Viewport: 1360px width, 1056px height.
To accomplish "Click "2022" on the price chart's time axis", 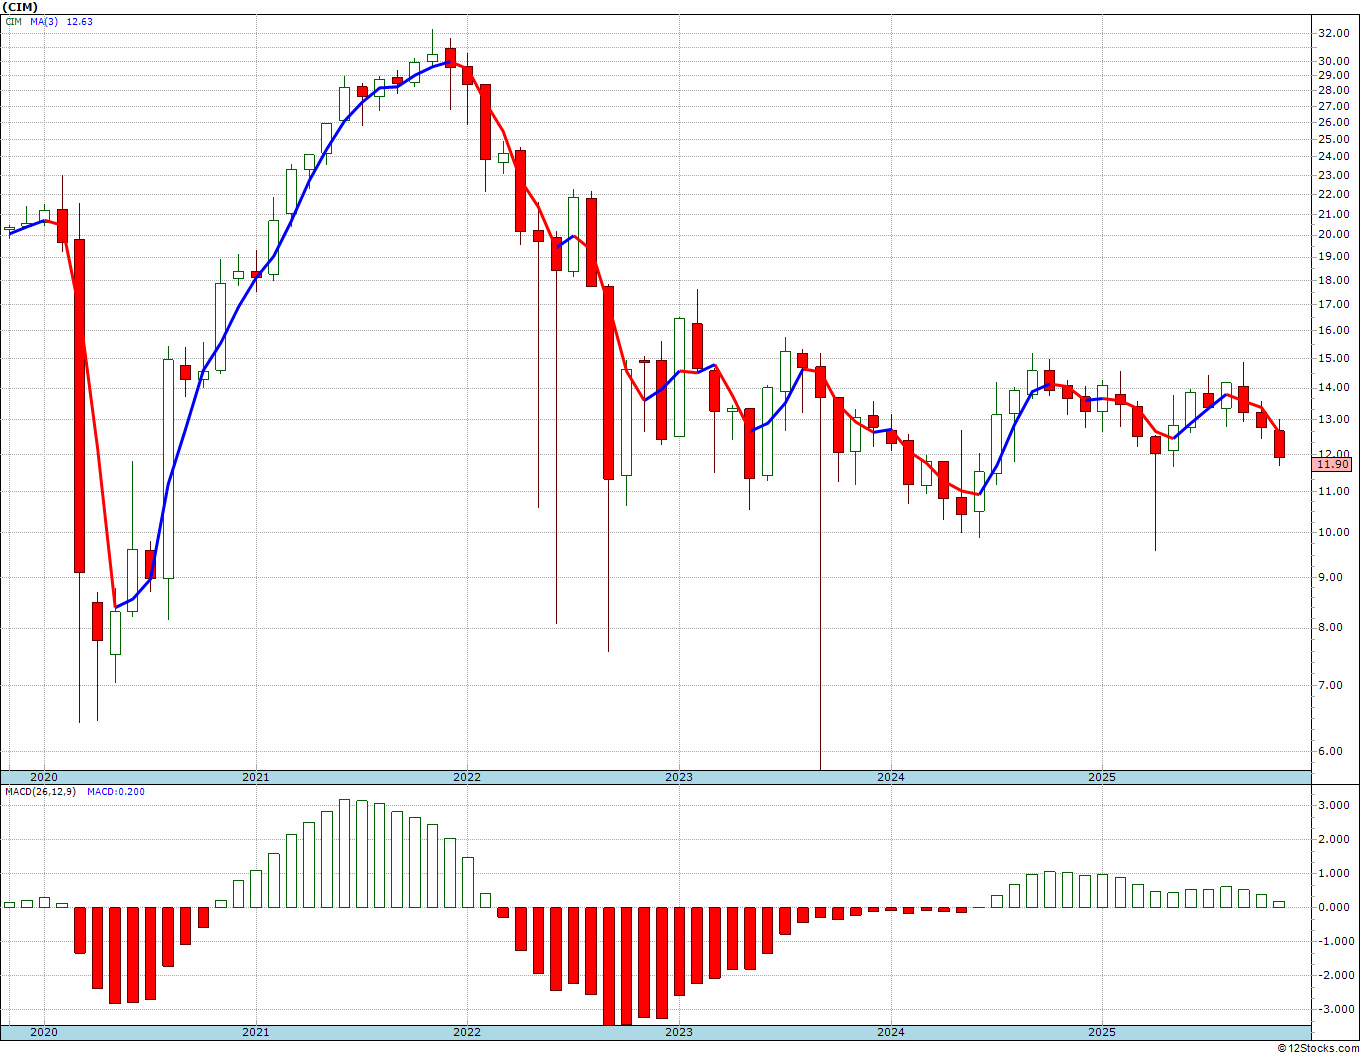I will (x=467, y=777).
